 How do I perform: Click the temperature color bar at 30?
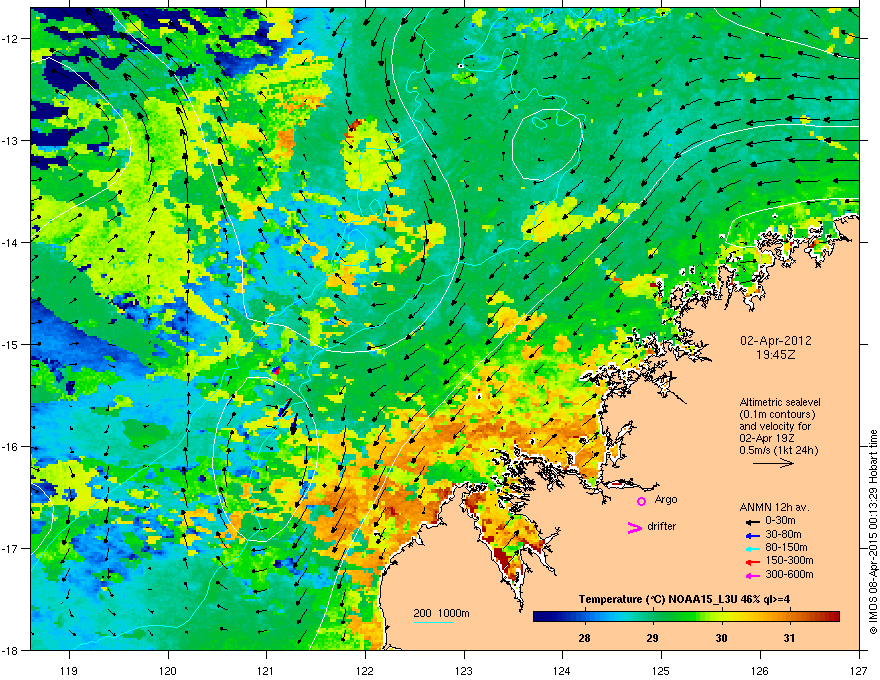(x=721, y=617)
